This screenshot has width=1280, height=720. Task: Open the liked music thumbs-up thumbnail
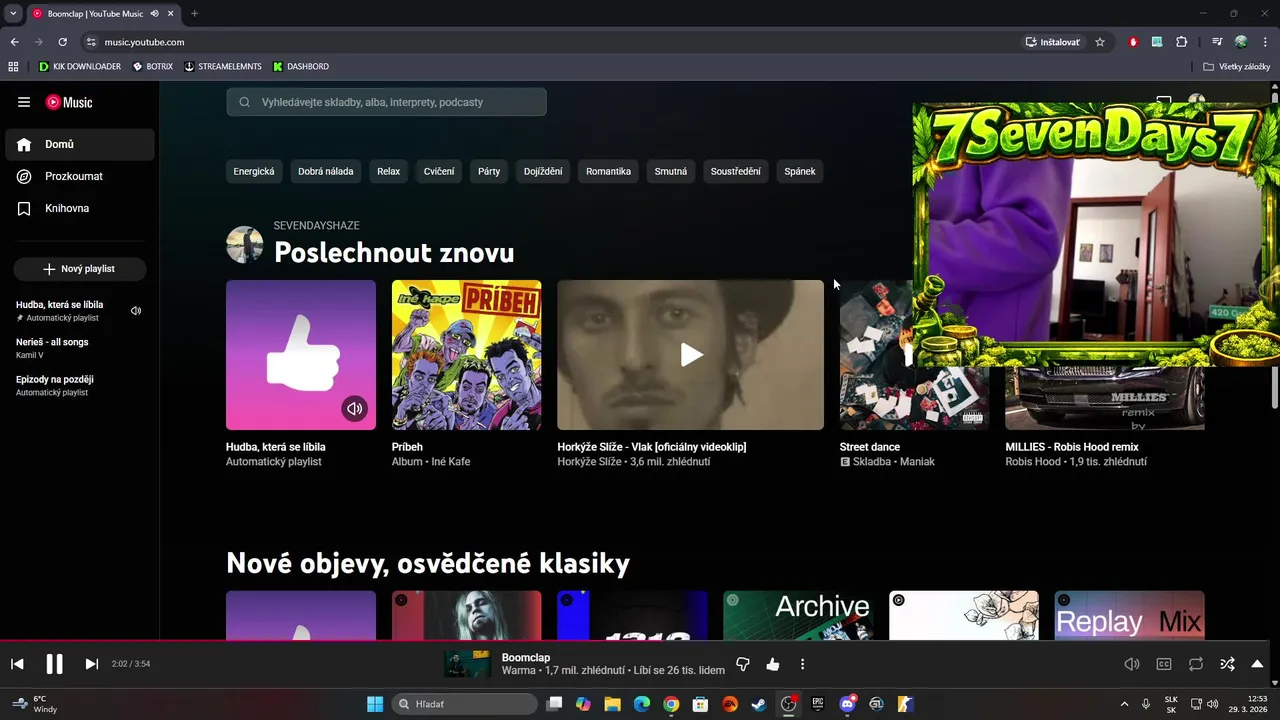[x=301, y=355]
